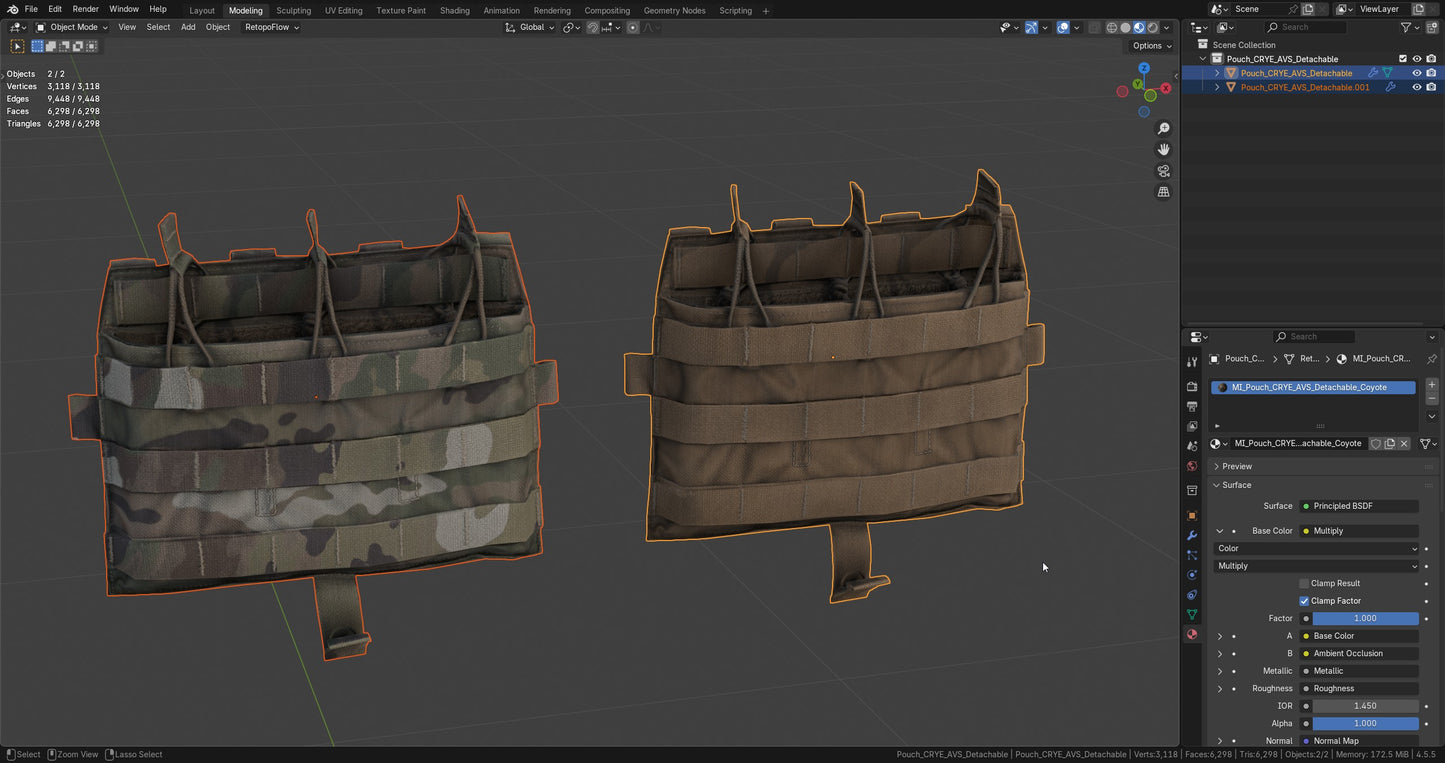Viewport: 1445px width, 763px height.
Task: Uncheck the Clamp Factor checkbox
Action: tap(1304, 601)
